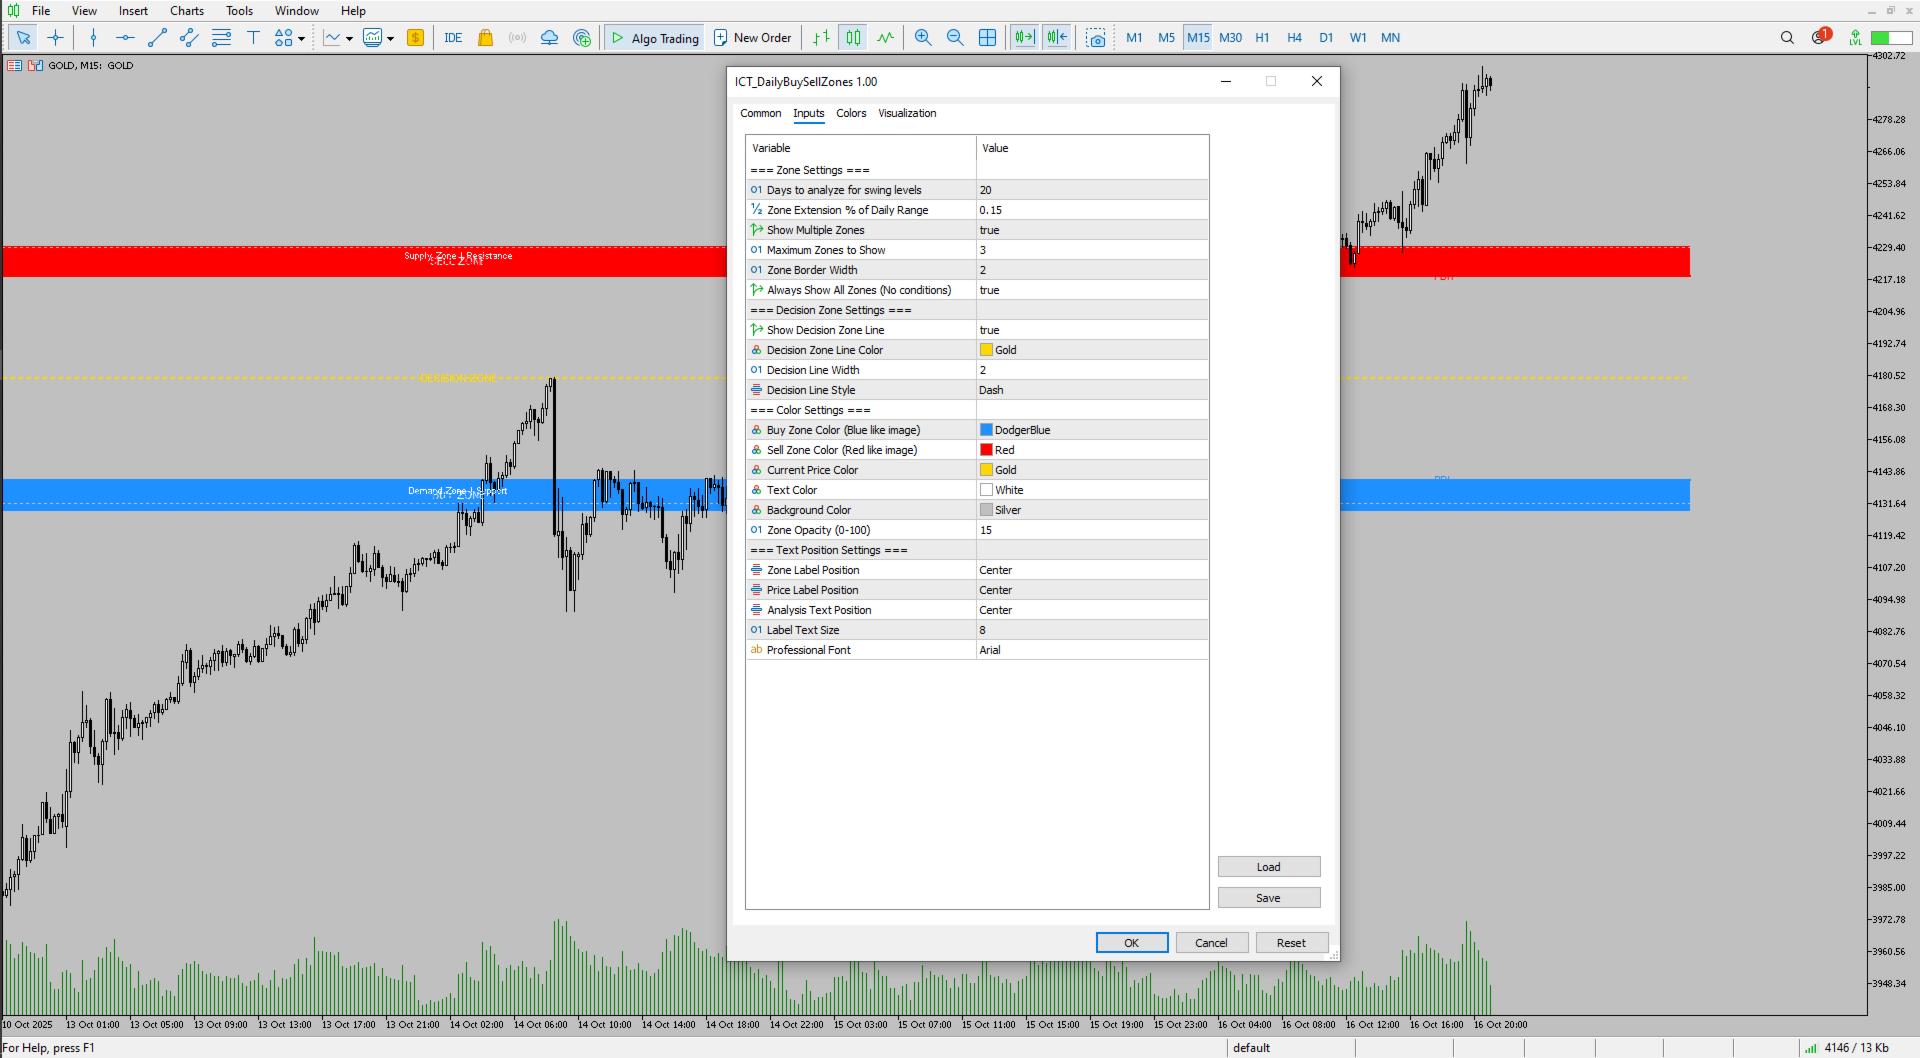
Task: Open the search magnifier icon
Action: pos(1787,38)
